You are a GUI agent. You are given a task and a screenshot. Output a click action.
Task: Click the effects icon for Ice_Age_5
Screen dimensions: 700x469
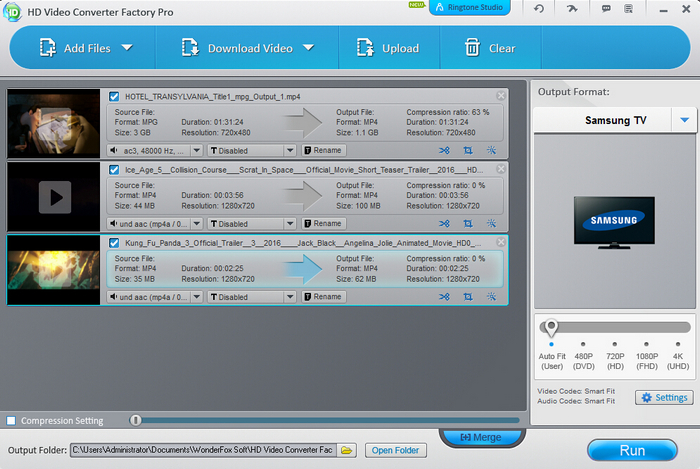point(492,224)
